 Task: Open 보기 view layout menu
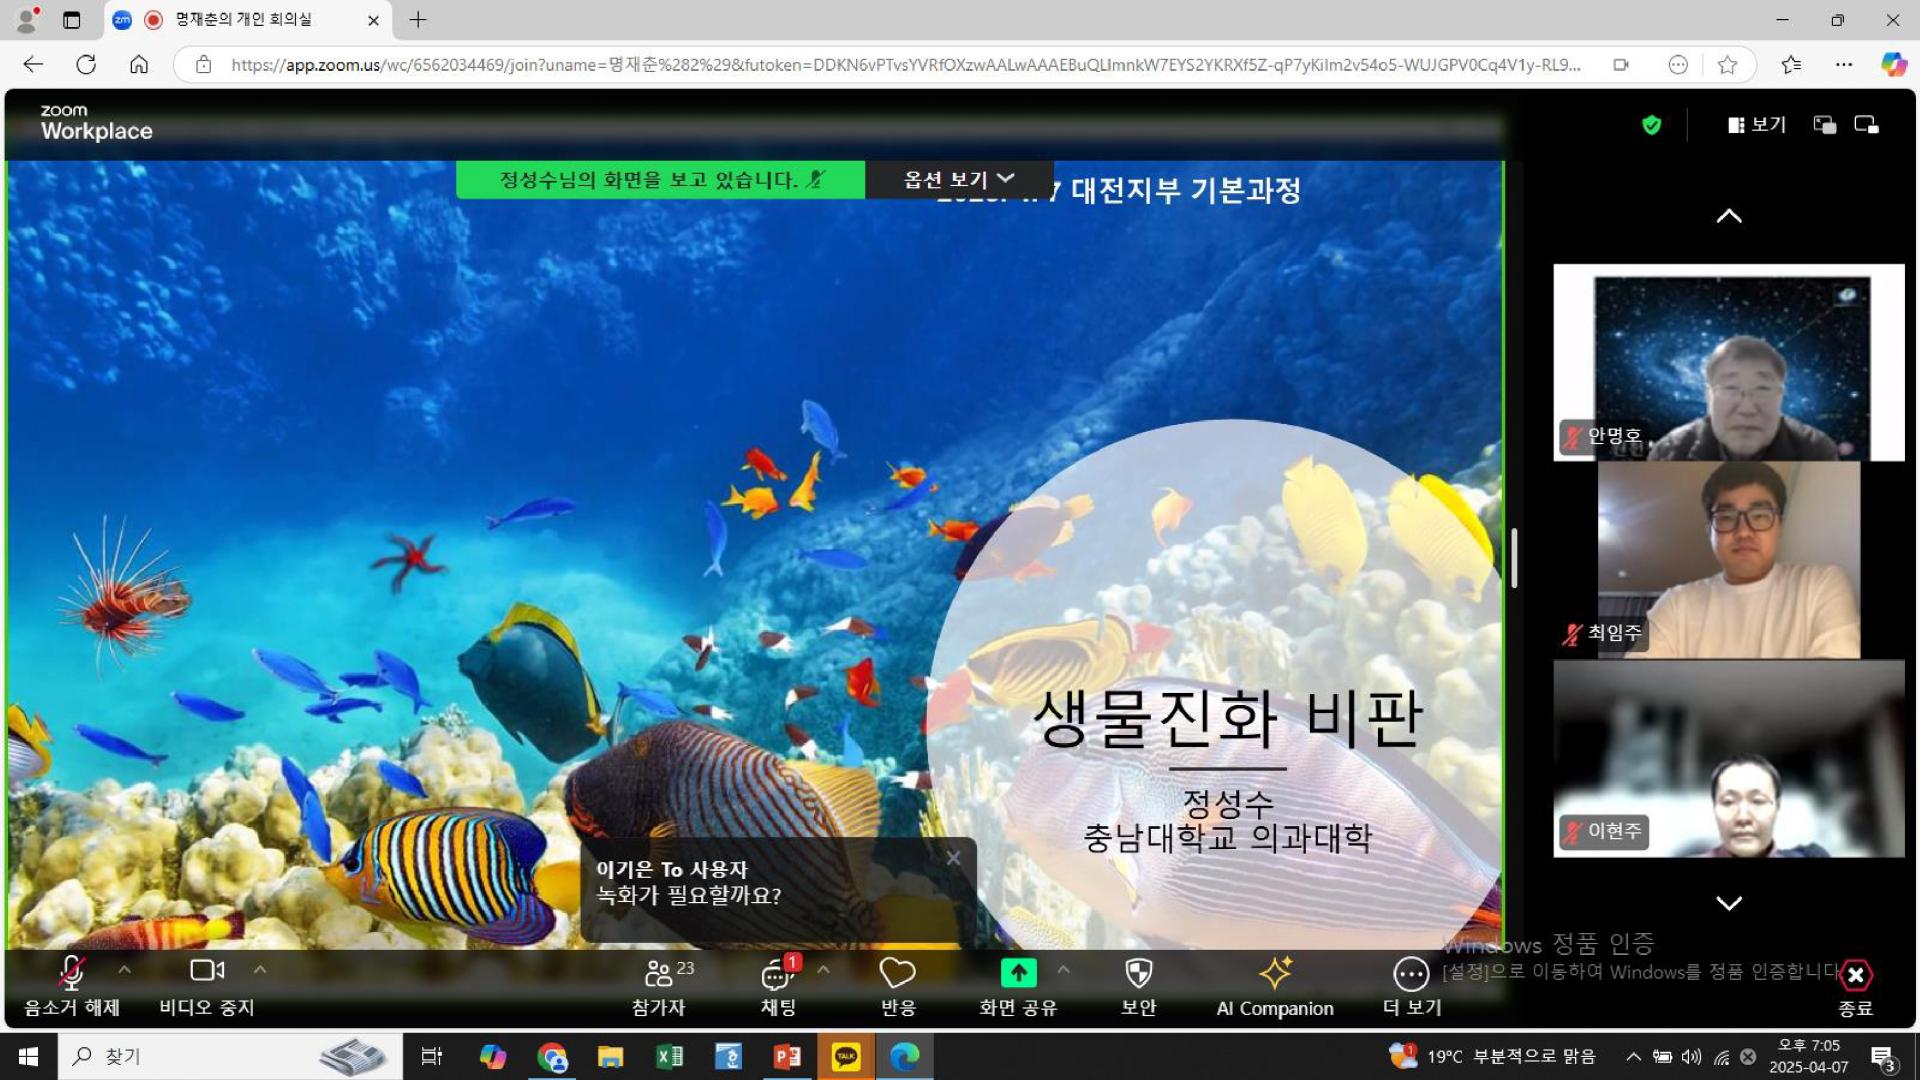point(1757,124)
